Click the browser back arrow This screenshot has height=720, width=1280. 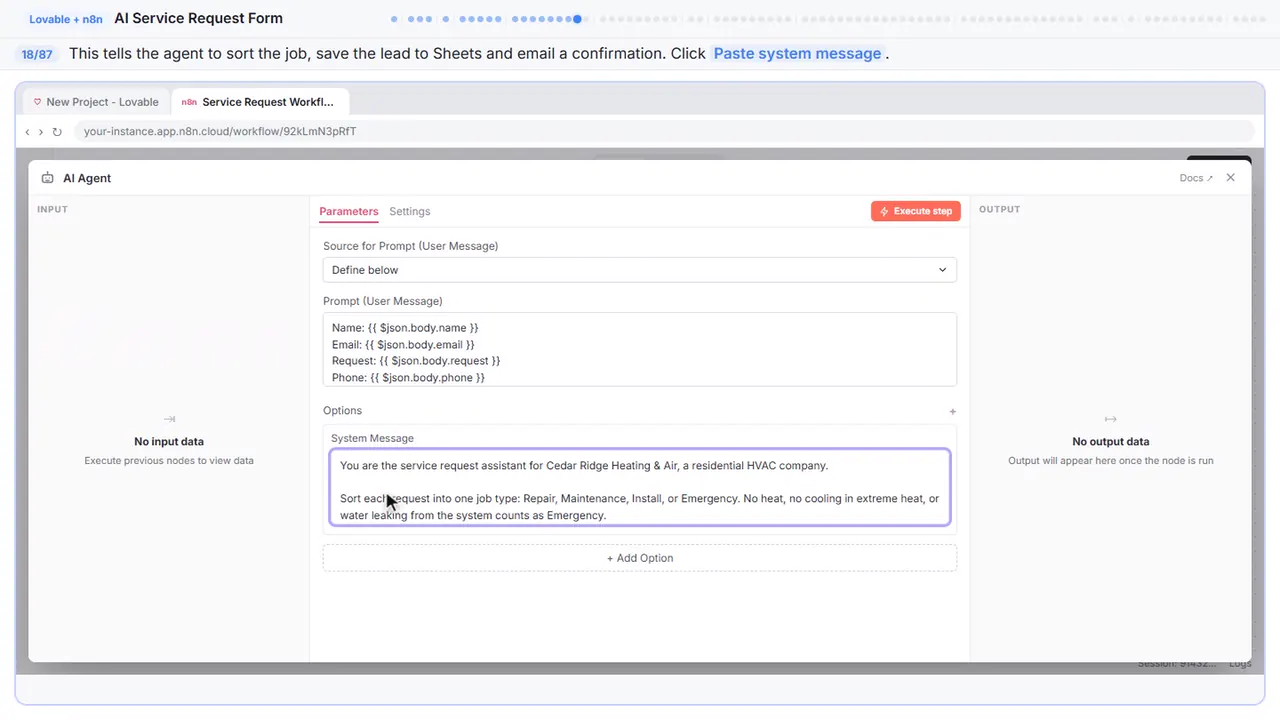pyautogui.click(x=28, y=132)
